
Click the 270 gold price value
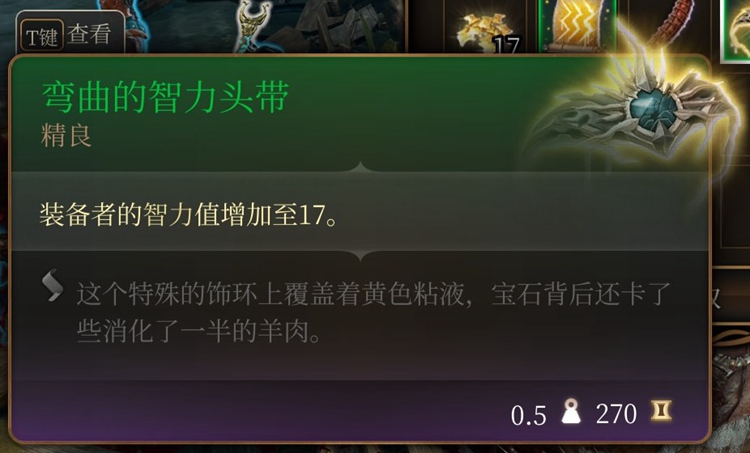tap(616, 414)
